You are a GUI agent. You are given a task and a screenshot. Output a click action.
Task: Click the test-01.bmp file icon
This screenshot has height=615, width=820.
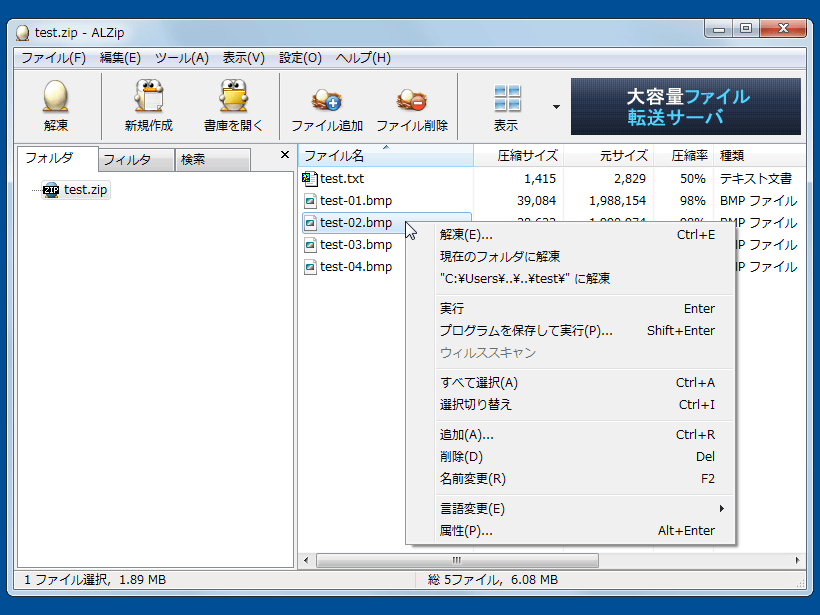point(310,201)
